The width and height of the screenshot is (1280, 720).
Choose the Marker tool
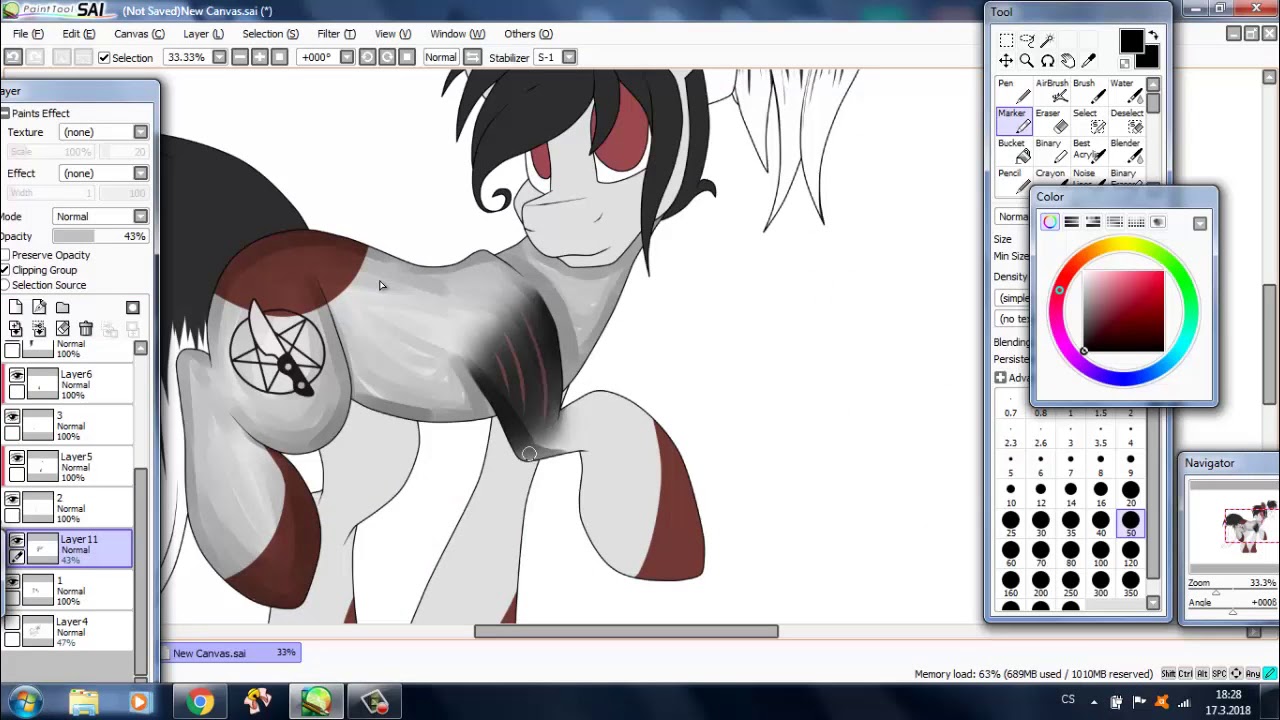[1013, 120]
